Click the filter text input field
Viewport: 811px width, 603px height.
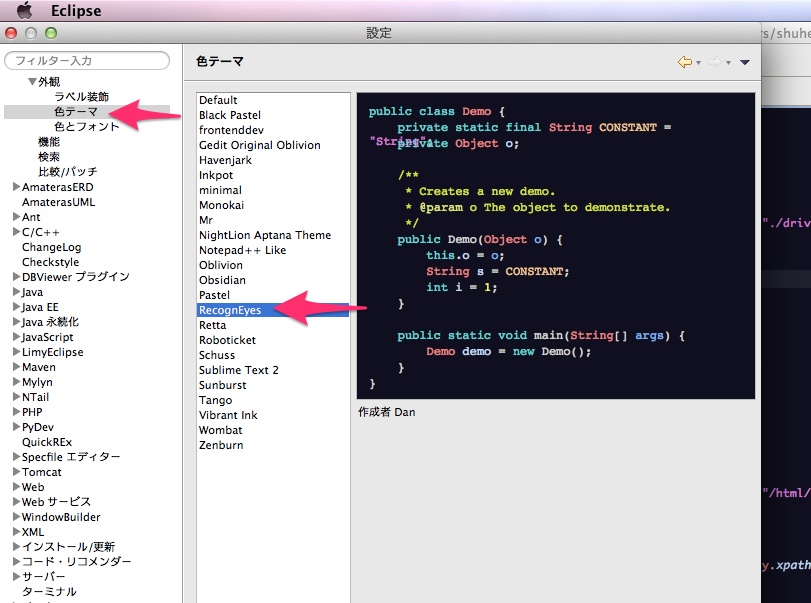pyautogui.click(x=87, y=61)
